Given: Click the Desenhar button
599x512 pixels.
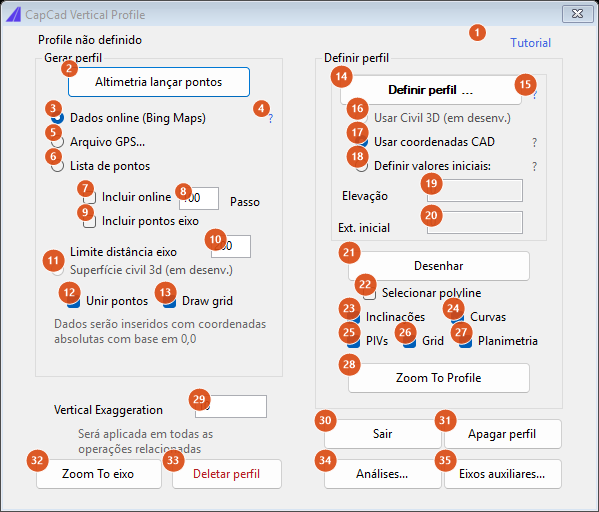Looking at the screenshot, I should point(439,266).
